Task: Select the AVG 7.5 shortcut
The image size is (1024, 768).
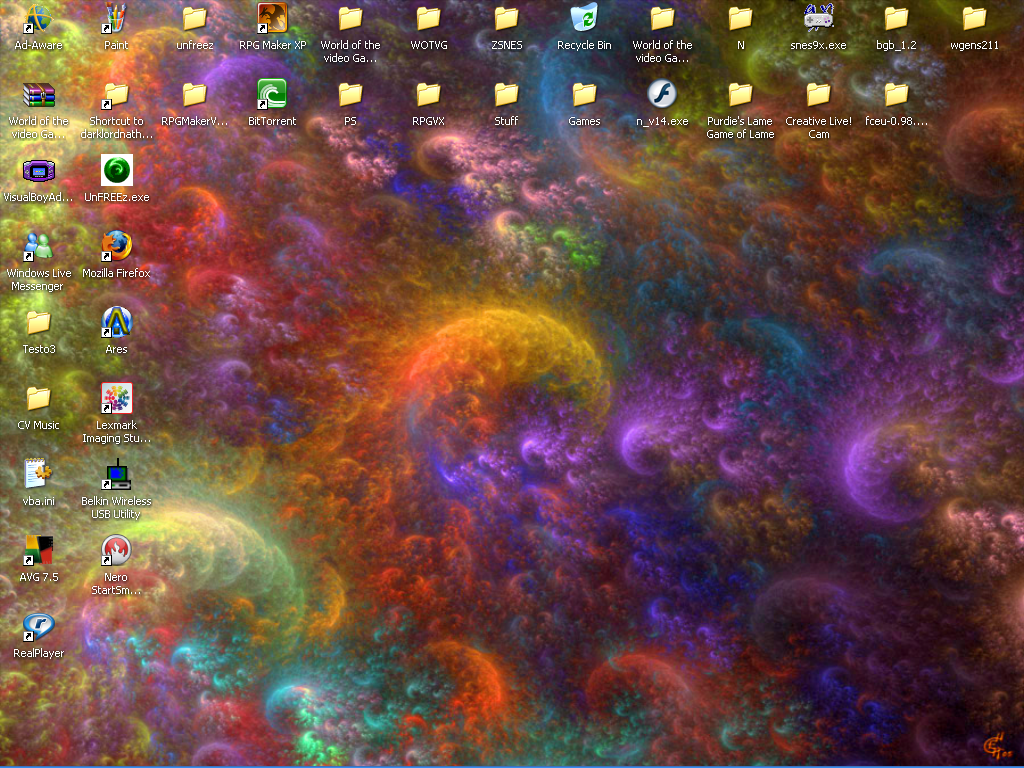Action: coord(39,551)
